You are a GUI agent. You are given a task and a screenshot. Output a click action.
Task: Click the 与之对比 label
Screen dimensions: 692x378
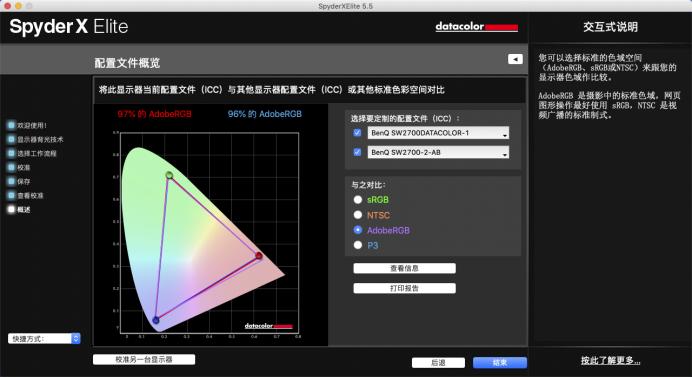point(369,185)
